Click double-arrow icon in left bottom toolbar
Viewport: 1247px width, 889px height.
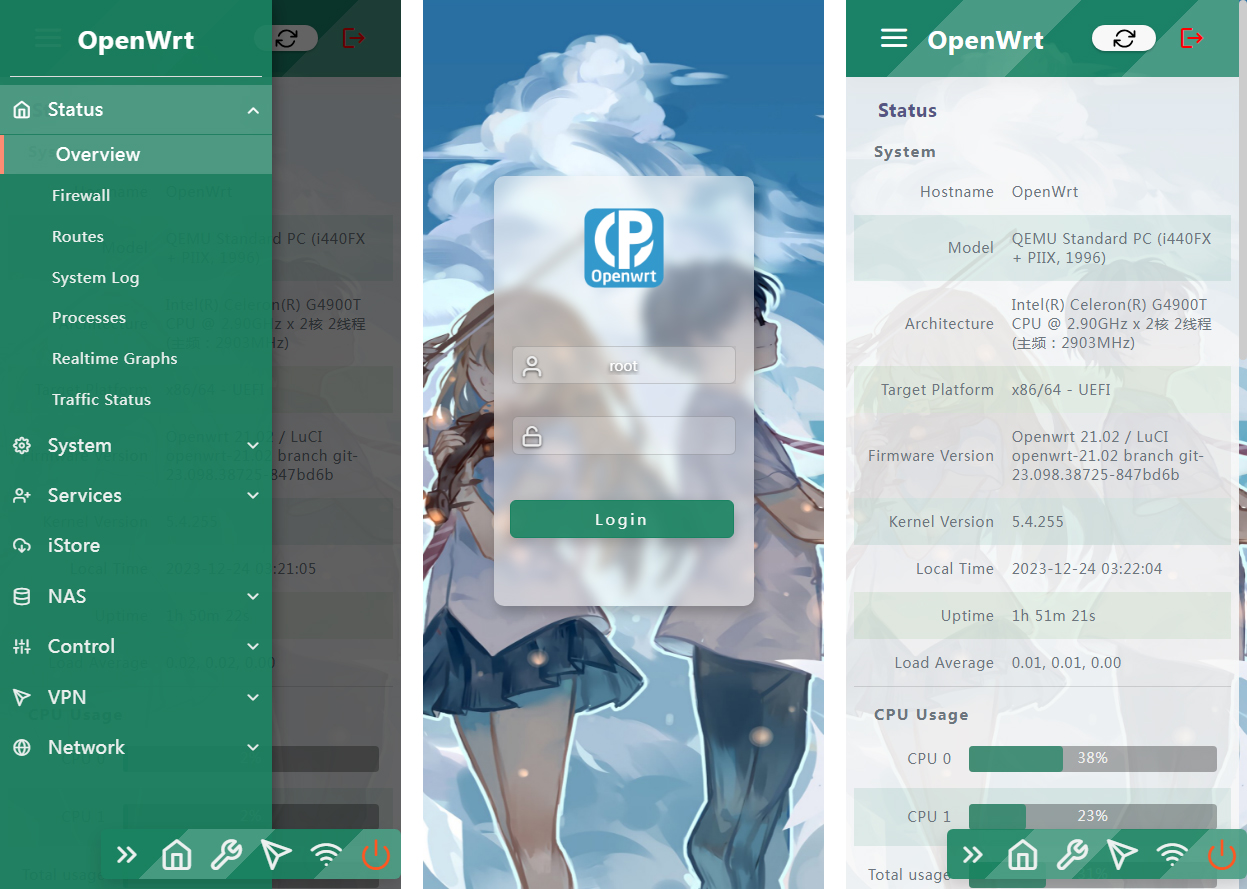(x=127, y=855)
